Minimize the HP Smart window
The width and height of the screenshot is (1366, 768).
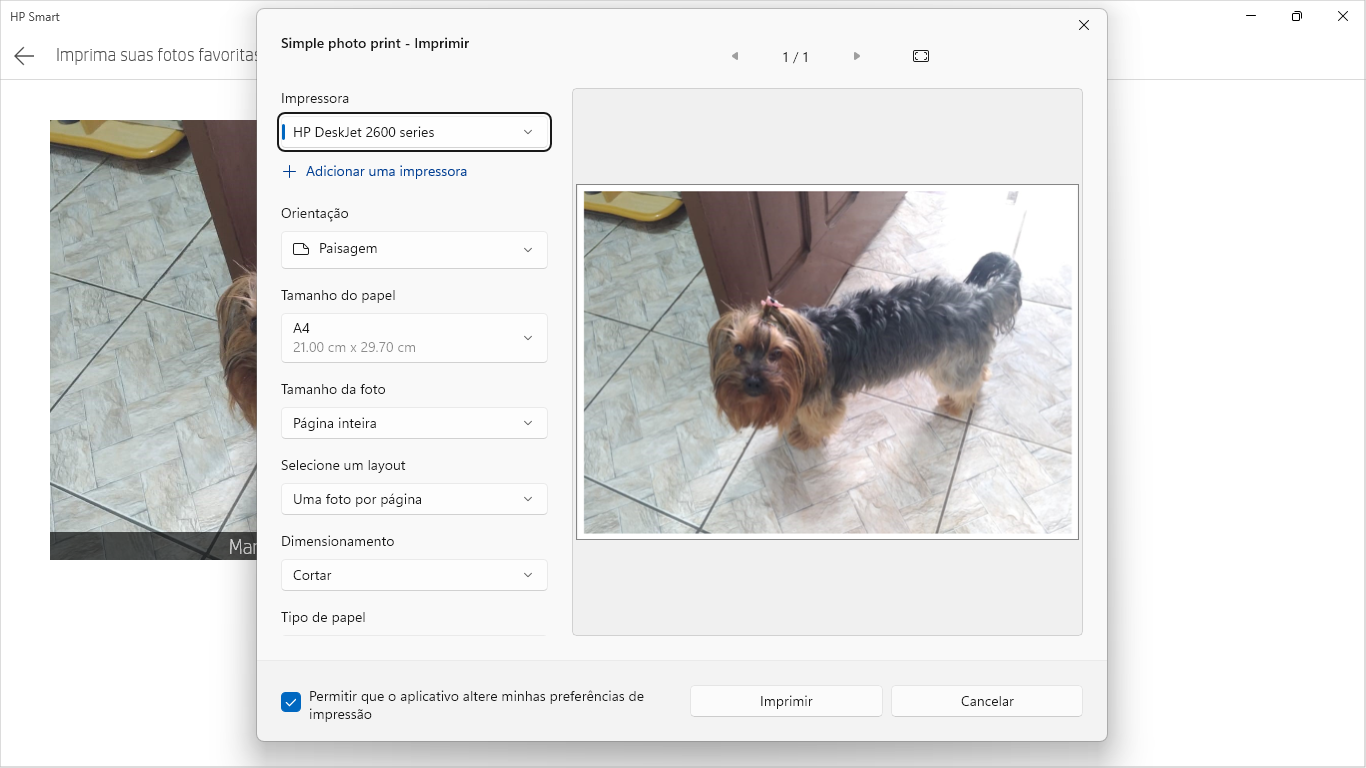(x=1252, y=17)
